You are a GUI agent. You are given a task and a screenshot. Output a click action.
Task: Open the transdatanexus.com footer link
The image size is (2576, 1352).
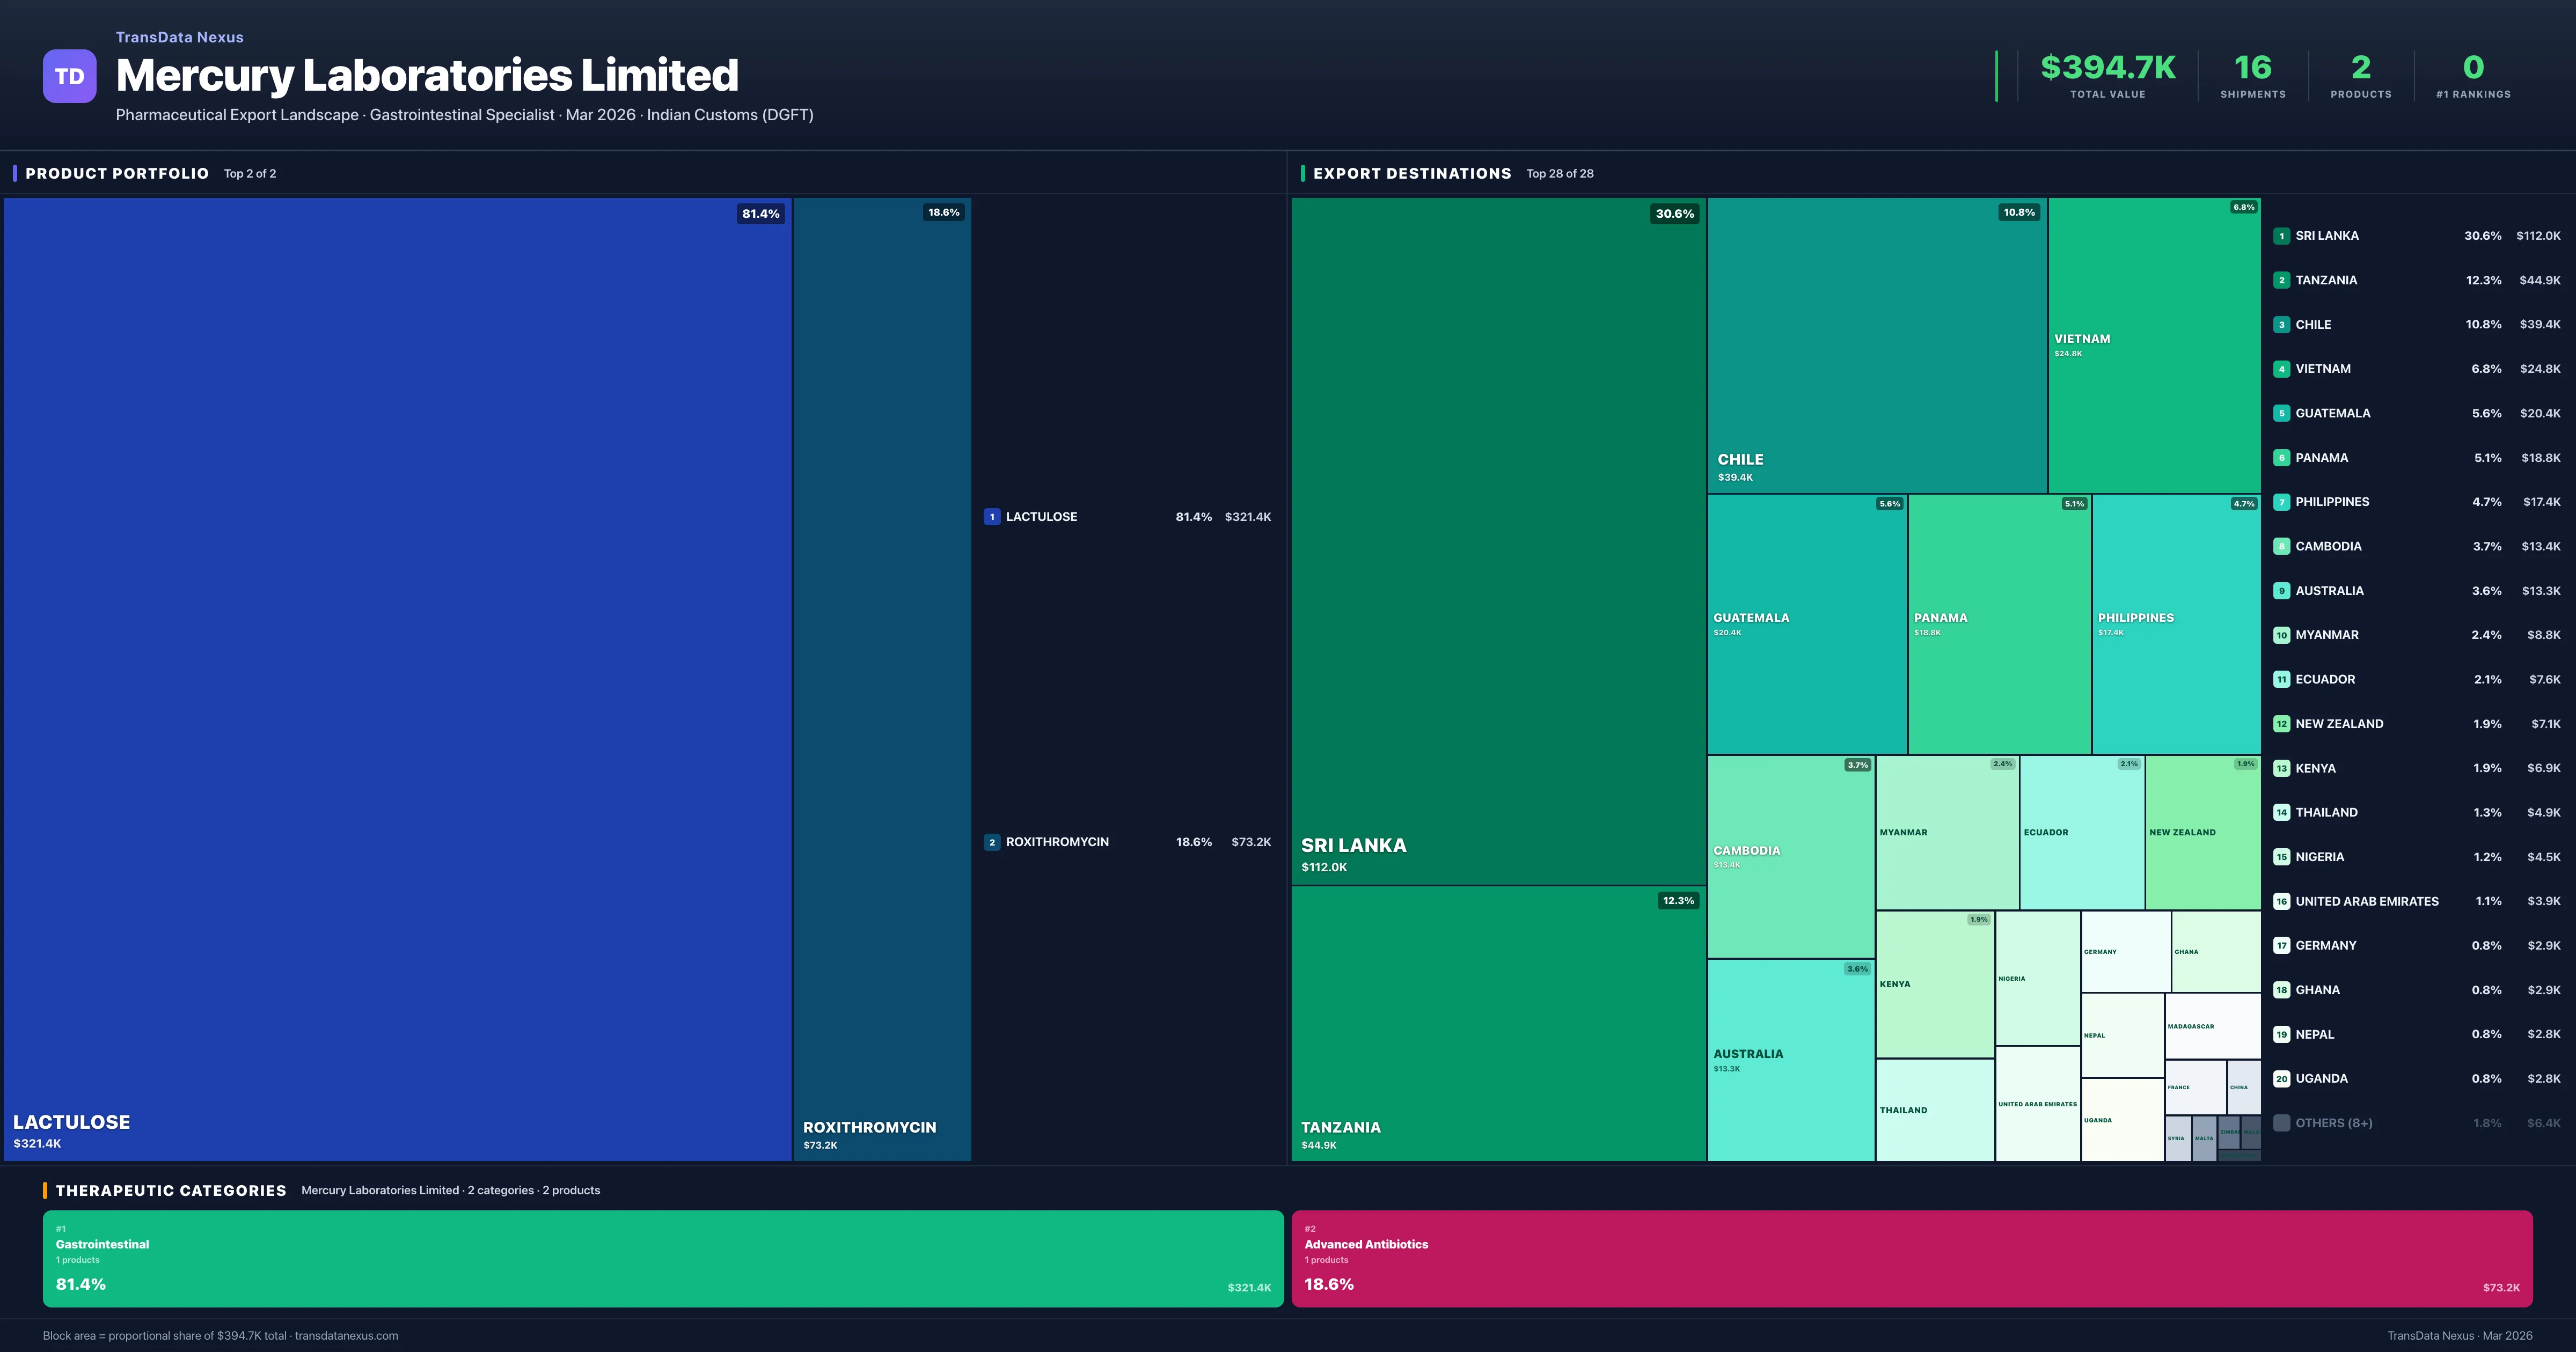(x=347, y=1335)
